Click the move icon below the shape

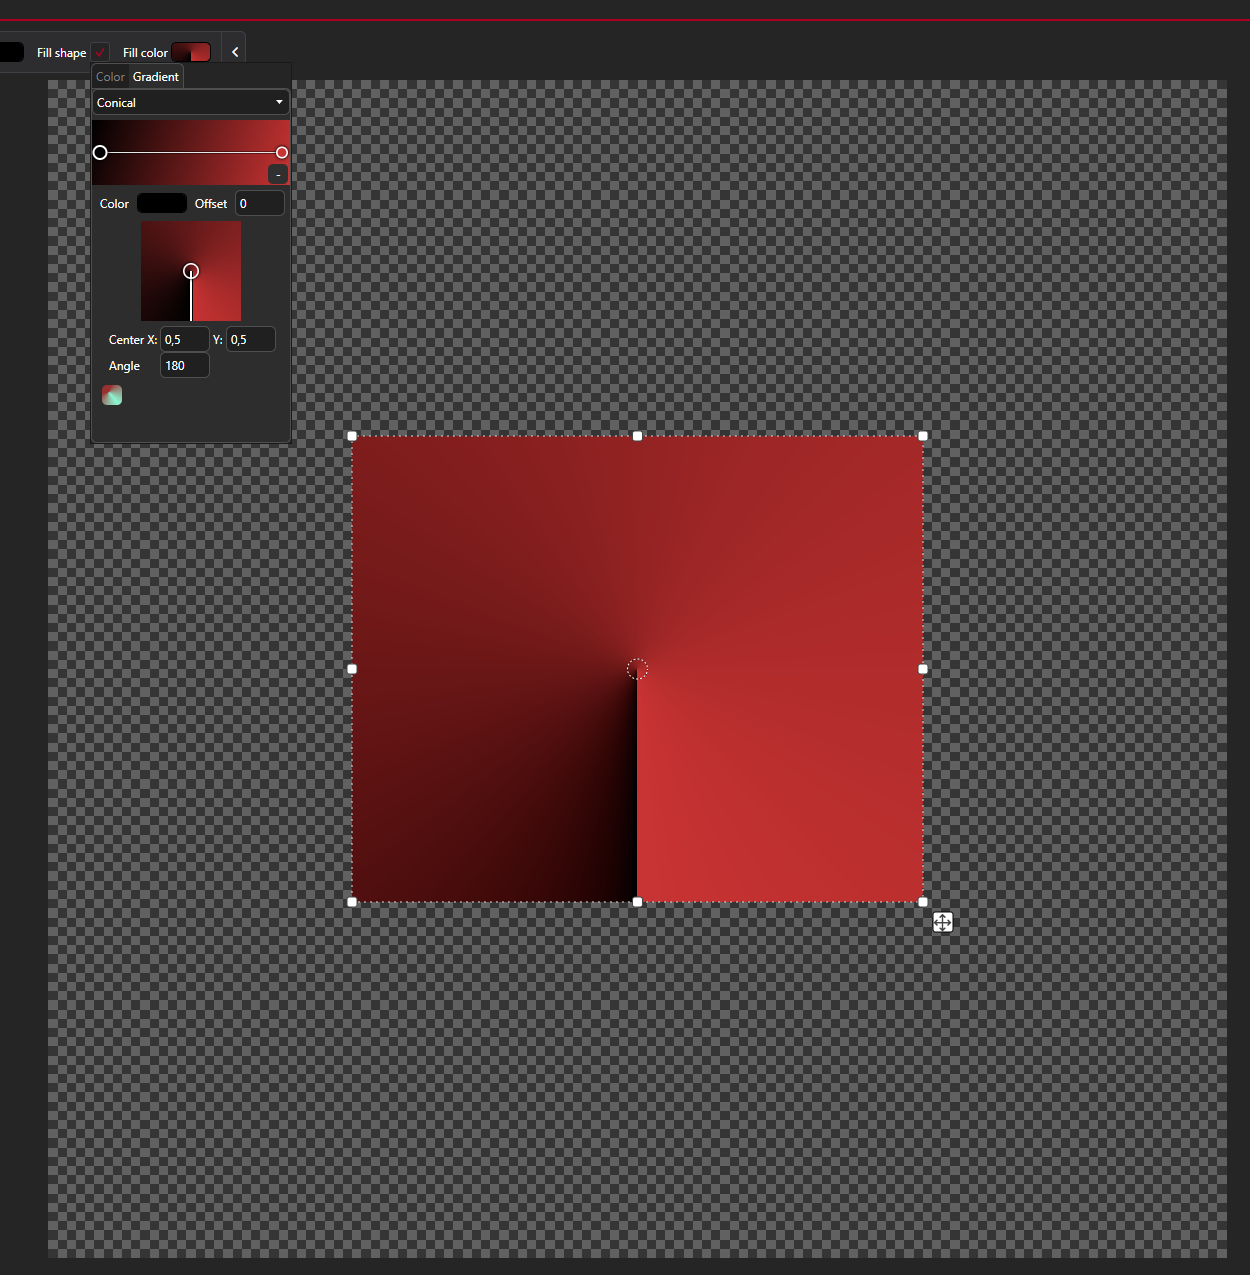coord(942,922)
